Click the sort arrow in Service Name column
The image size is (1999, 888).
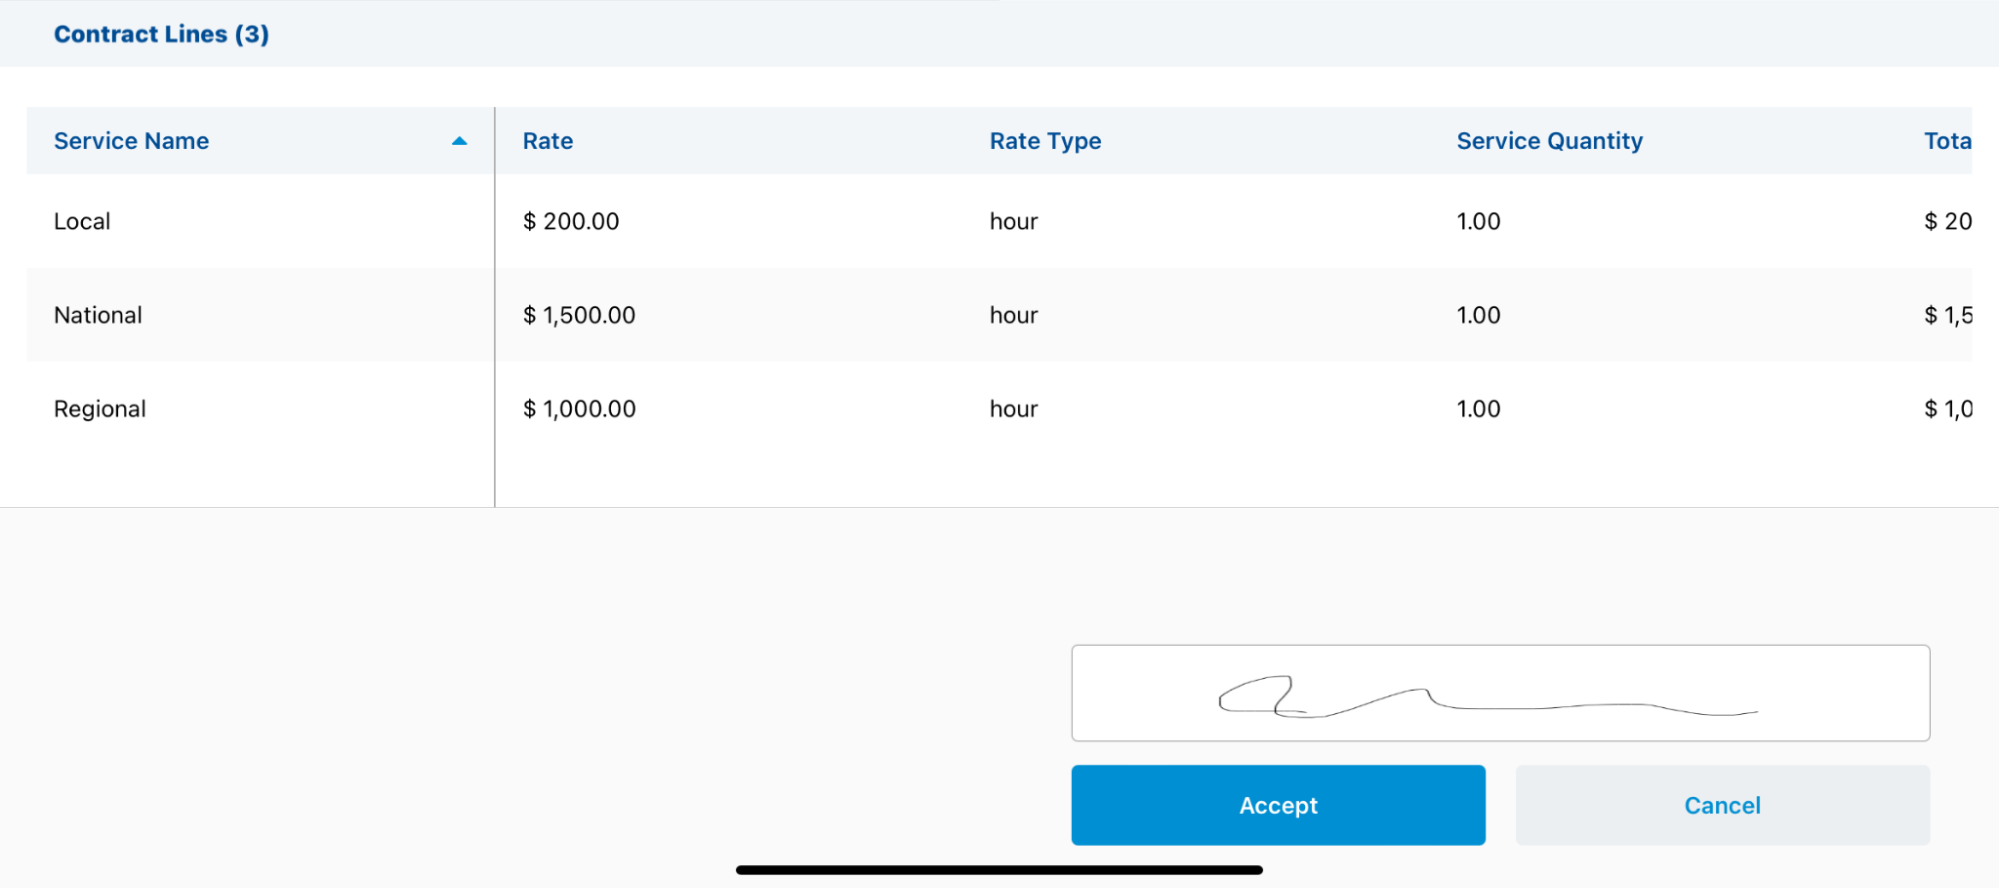coord(459,141)
